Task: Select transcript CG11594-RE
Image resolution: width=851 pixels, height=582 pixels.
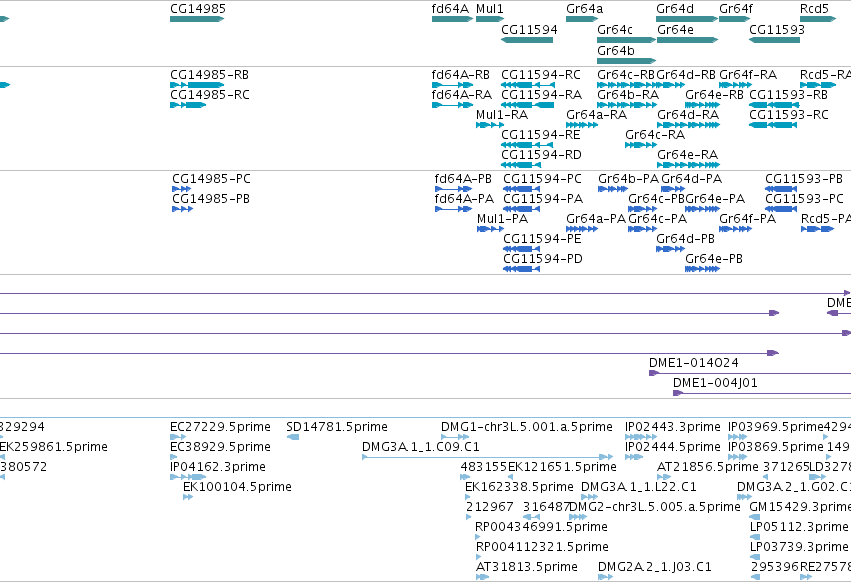Action: 527,145
